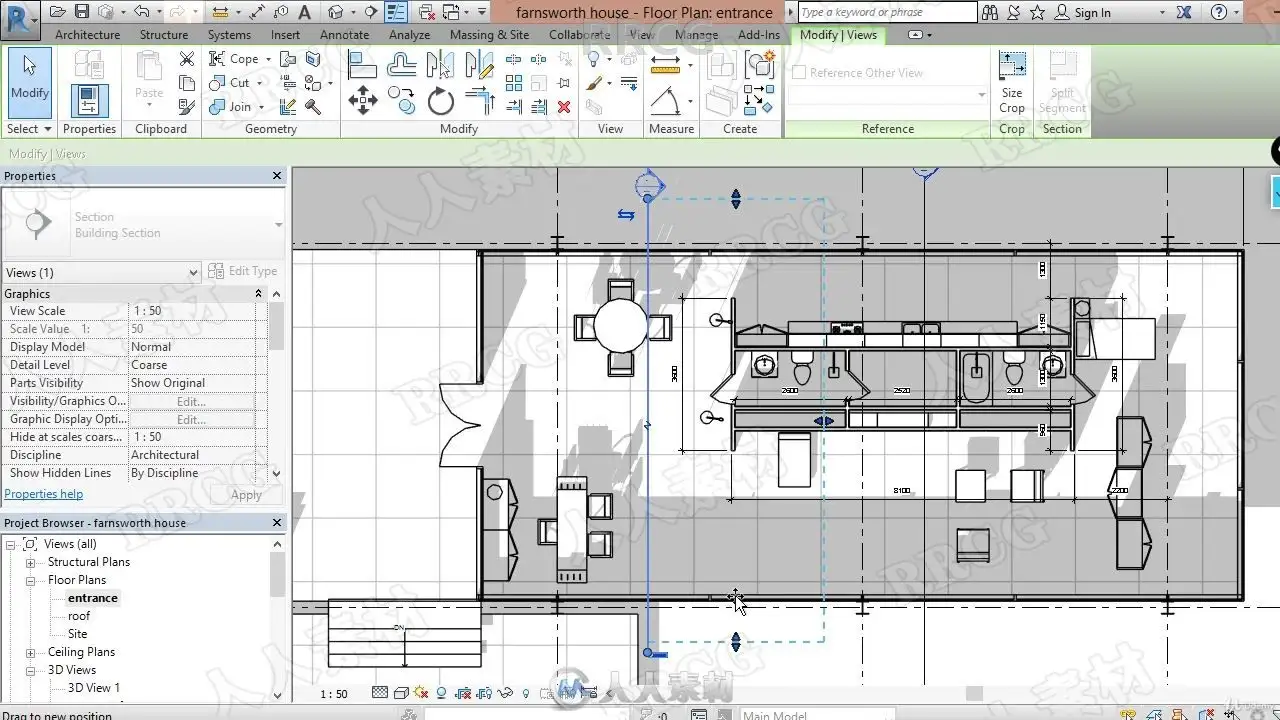1280x720 pixels.
Task: Select the Mirror - Draw Axis tool
Action: point(480,66)
